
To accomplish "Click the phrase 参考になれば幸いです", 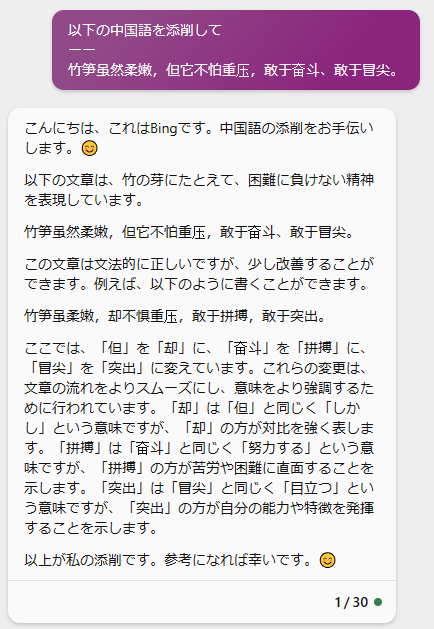I will pos(234,560).
